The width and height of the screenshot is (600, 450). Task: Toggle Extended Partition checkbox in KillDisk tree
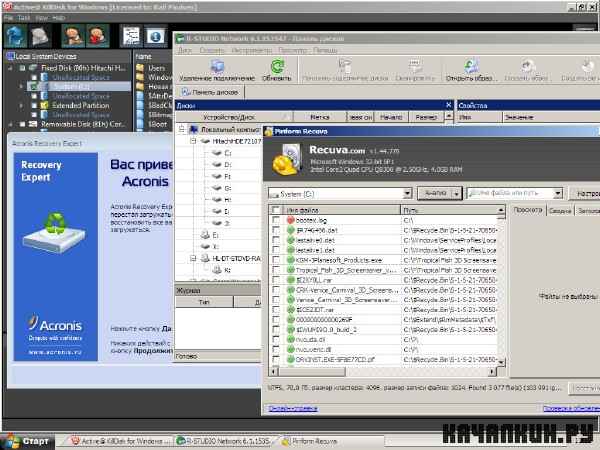(34, 105)
